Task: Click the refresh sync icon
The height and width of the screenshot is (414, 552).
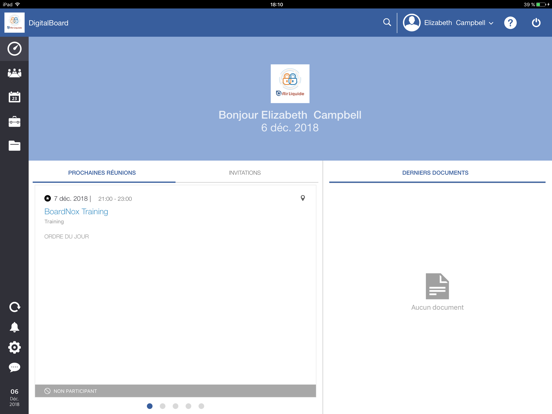Action: tap(14, 307)
